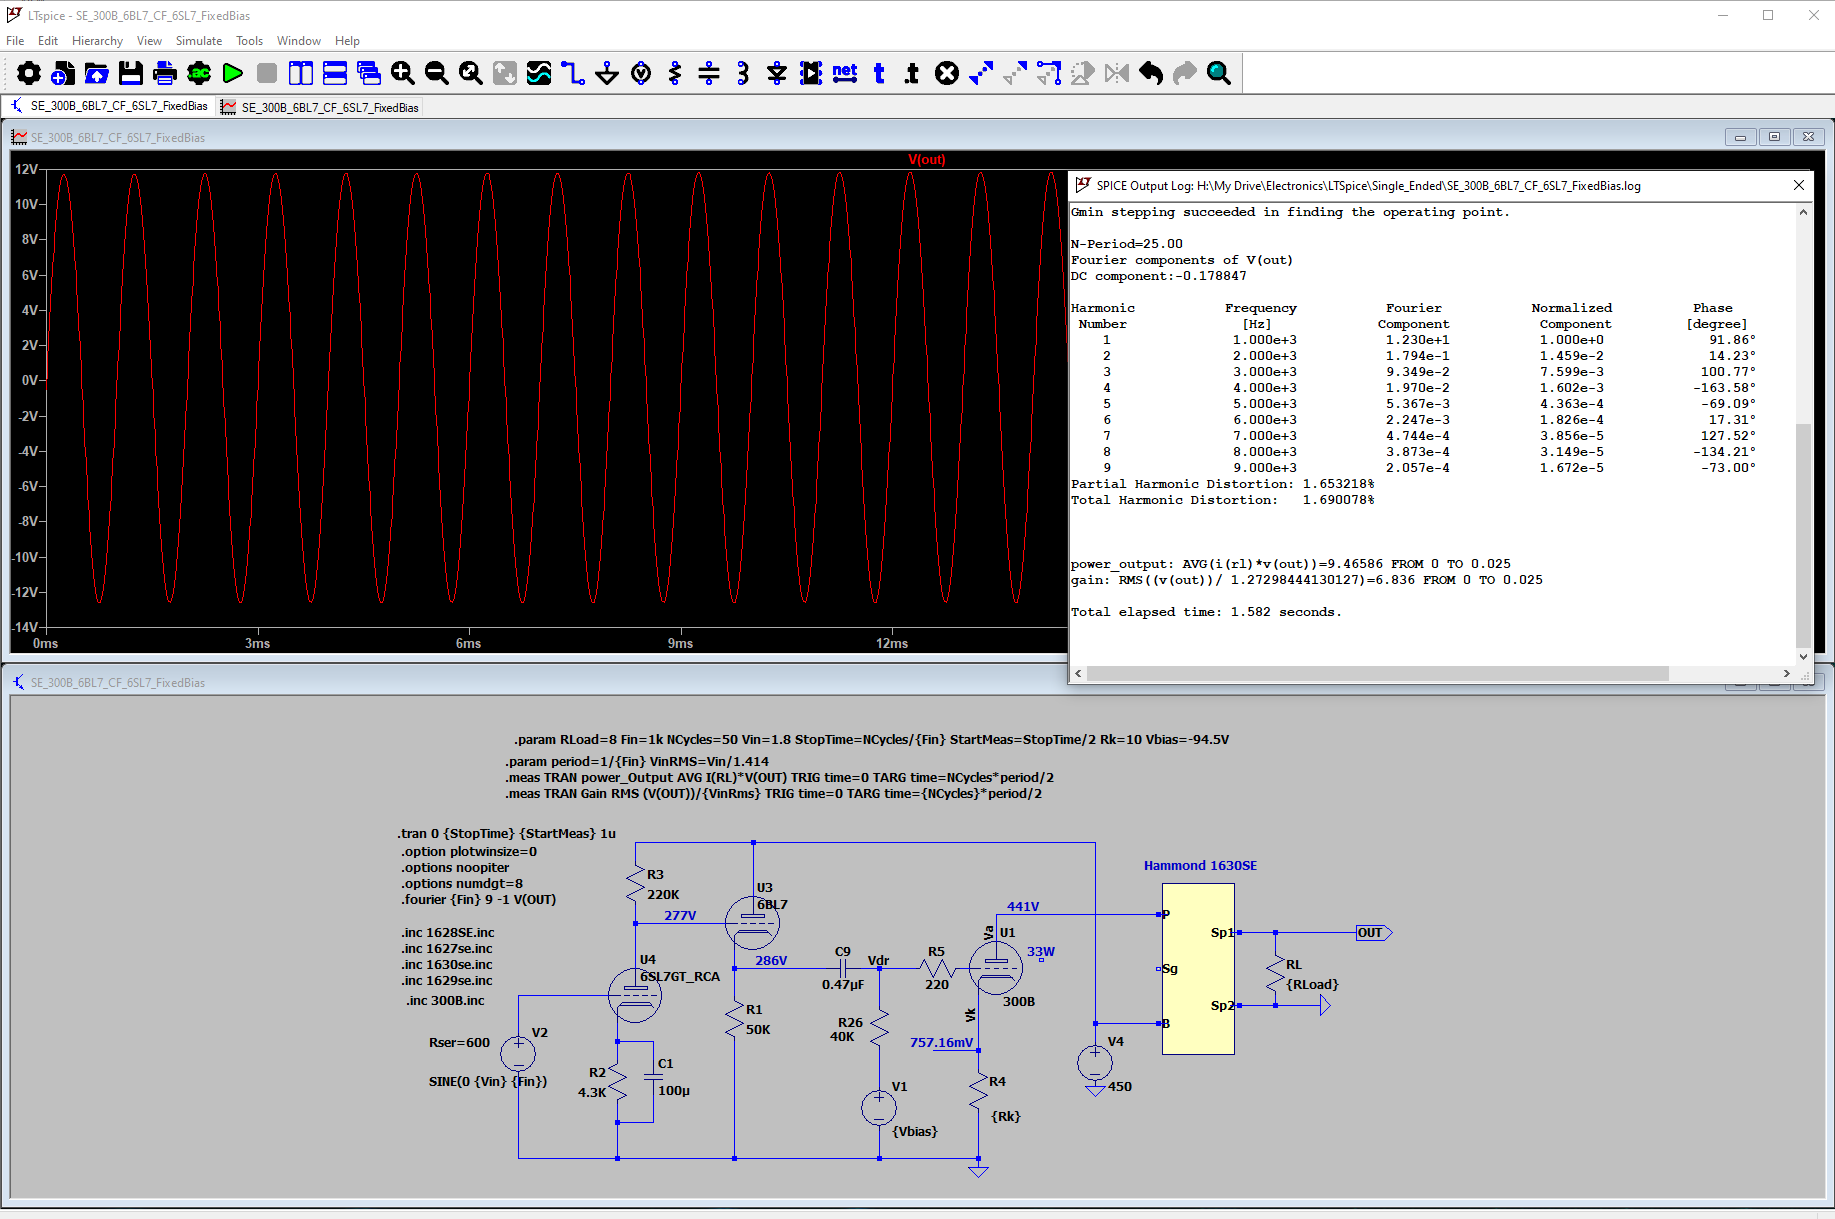Viewport: 1835px width, 1219px height.
Task: Click the Print icon in the toolbar
Action: [165, 73]
